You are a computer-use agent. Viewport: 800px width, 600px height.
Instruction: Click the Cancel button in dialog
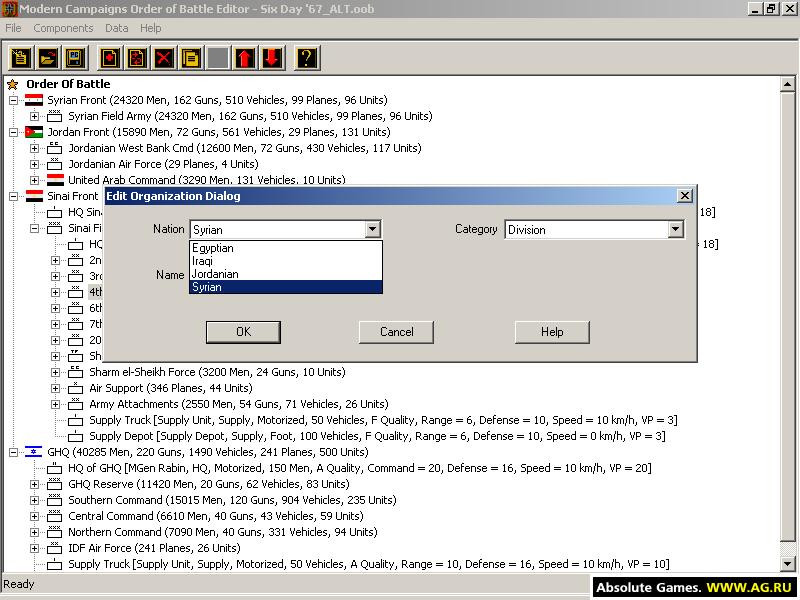coord(396,332)
